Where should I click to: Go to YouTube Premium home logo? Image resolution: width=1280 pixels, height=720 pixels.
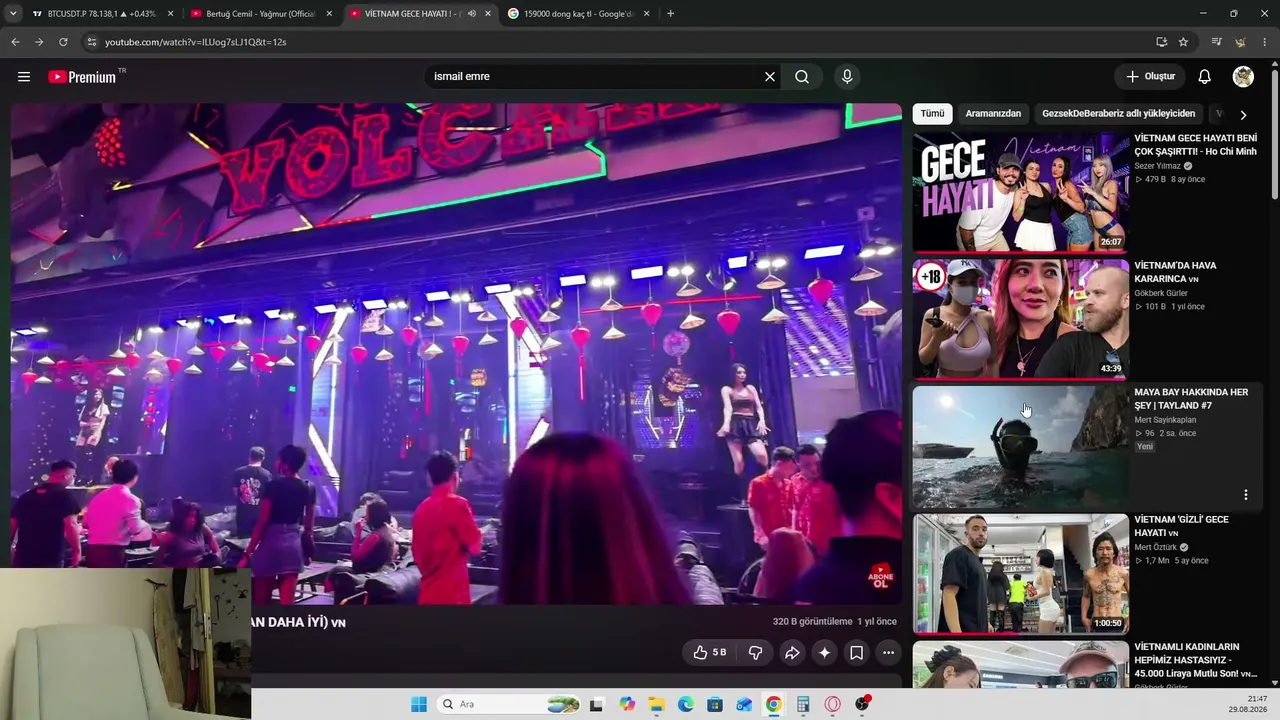click(x=82, y=77)
